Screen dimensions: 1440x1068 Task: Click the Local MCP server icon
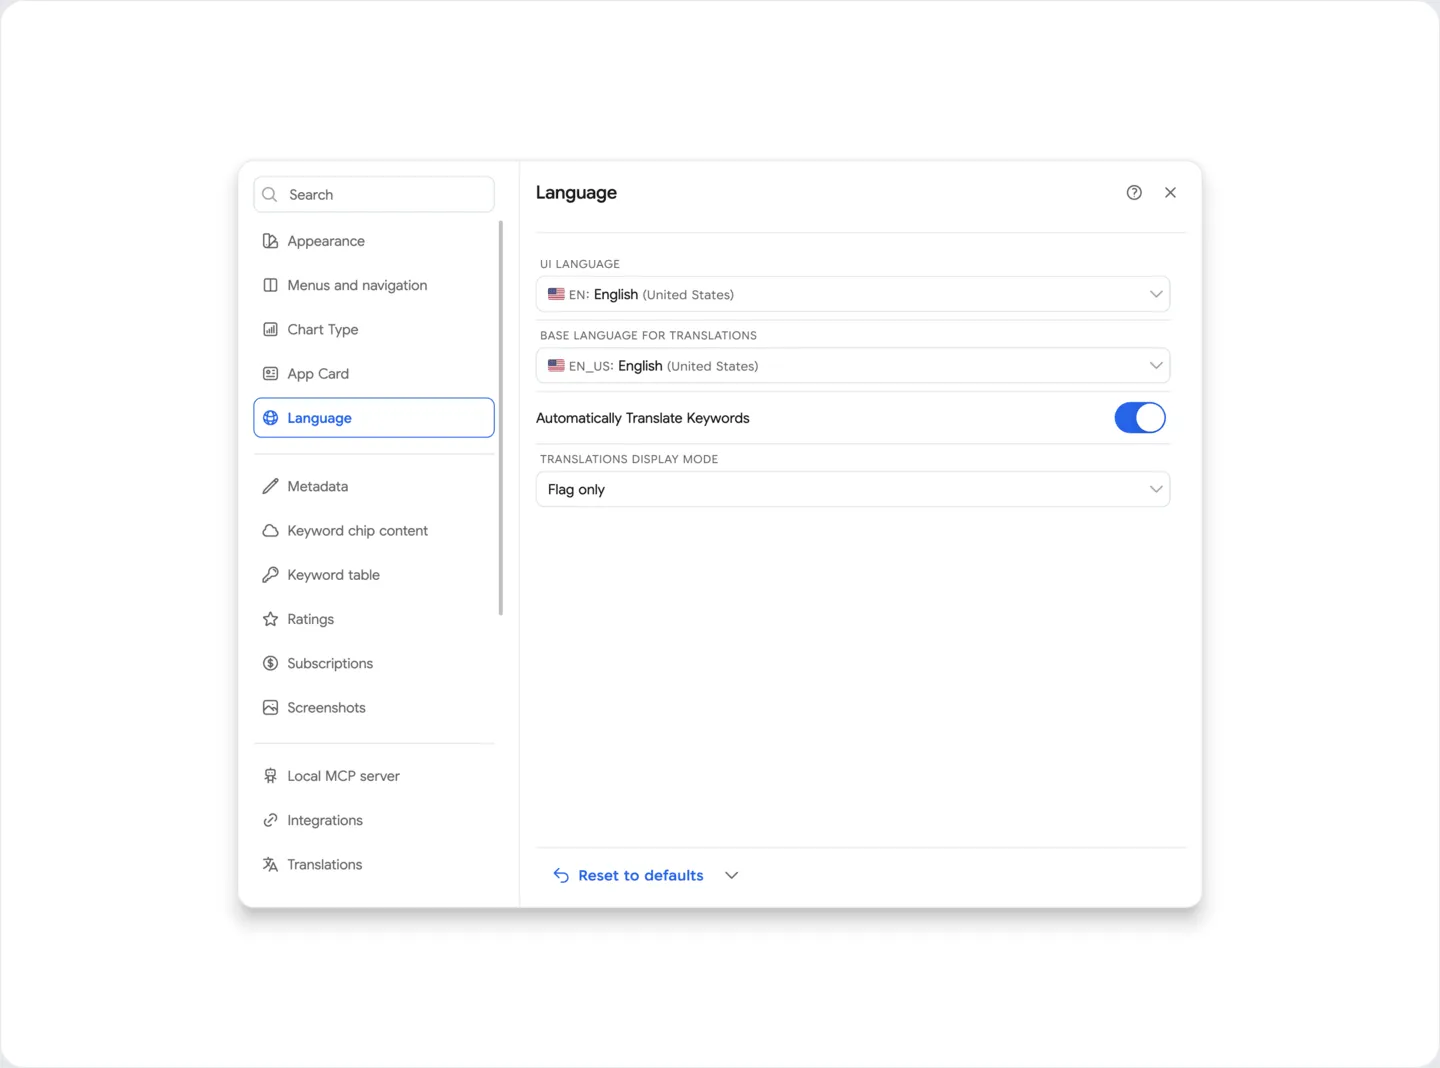pos(270,776)
